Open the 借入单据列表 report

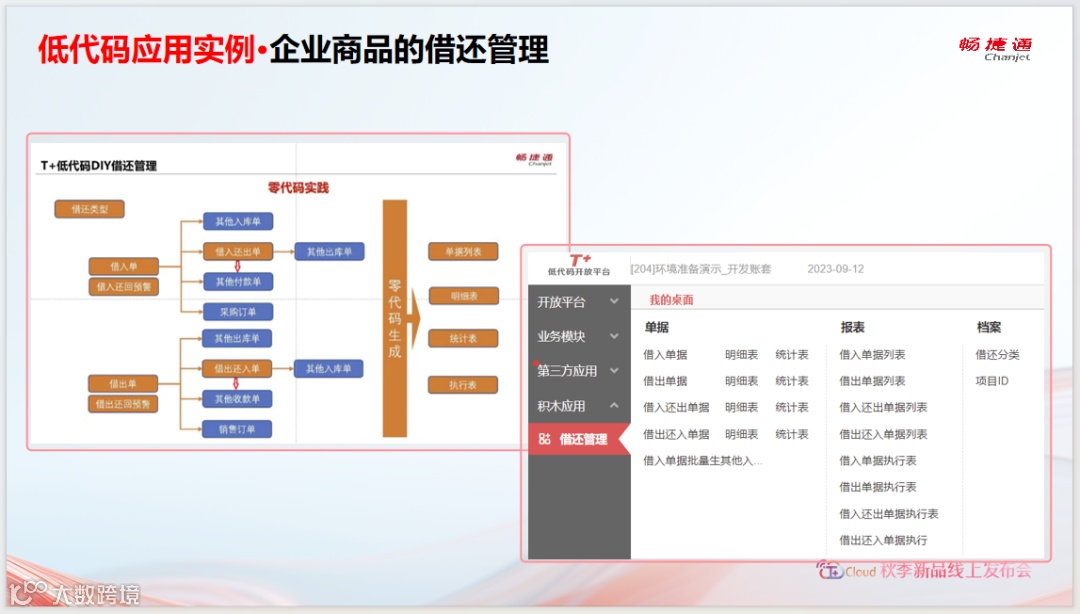872,355
